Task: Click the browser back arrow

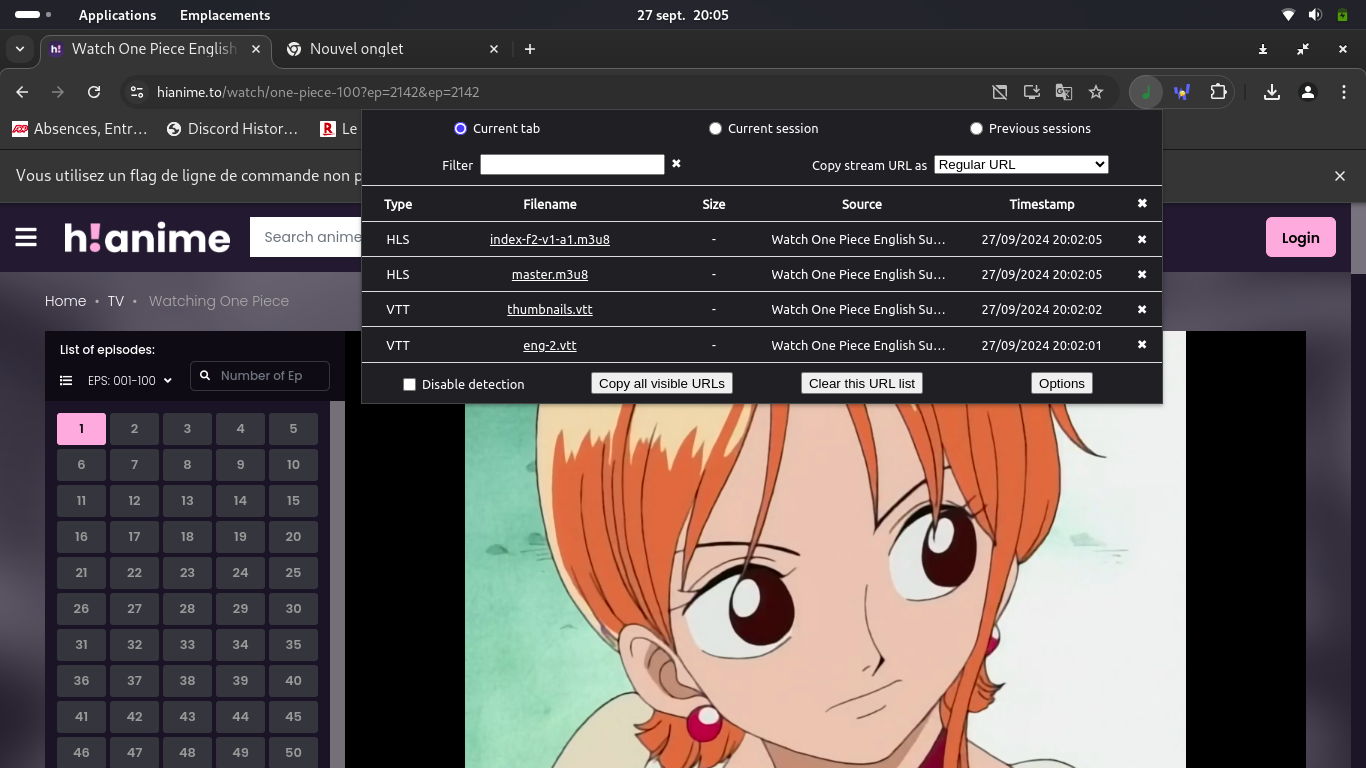Action: point(22,92)
